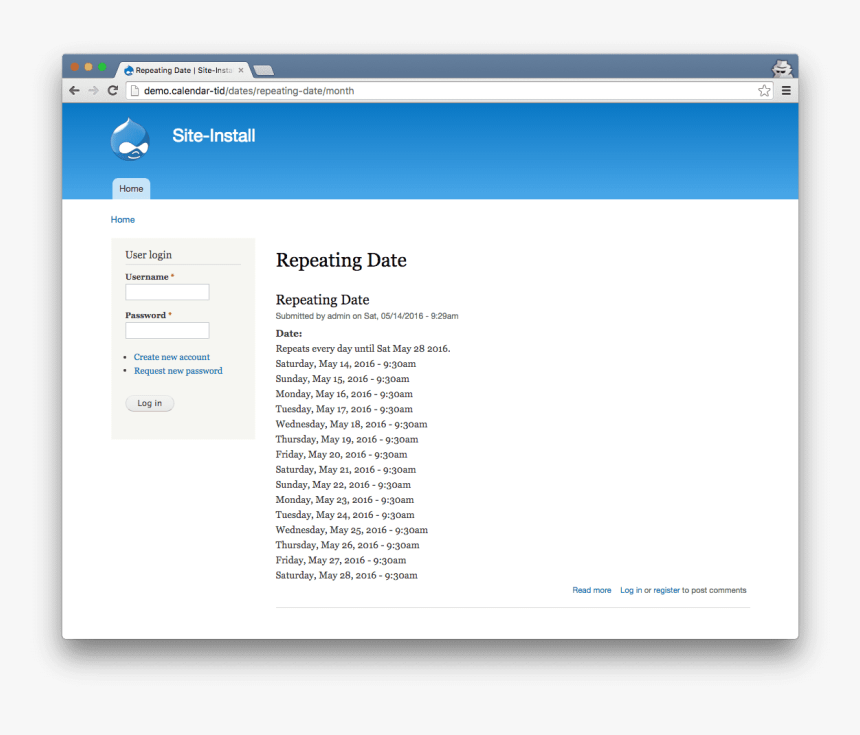Click 'Sunday, May 22, 2016 - 9:30am'
The image size is (860, 735).
tap(343, 484)
